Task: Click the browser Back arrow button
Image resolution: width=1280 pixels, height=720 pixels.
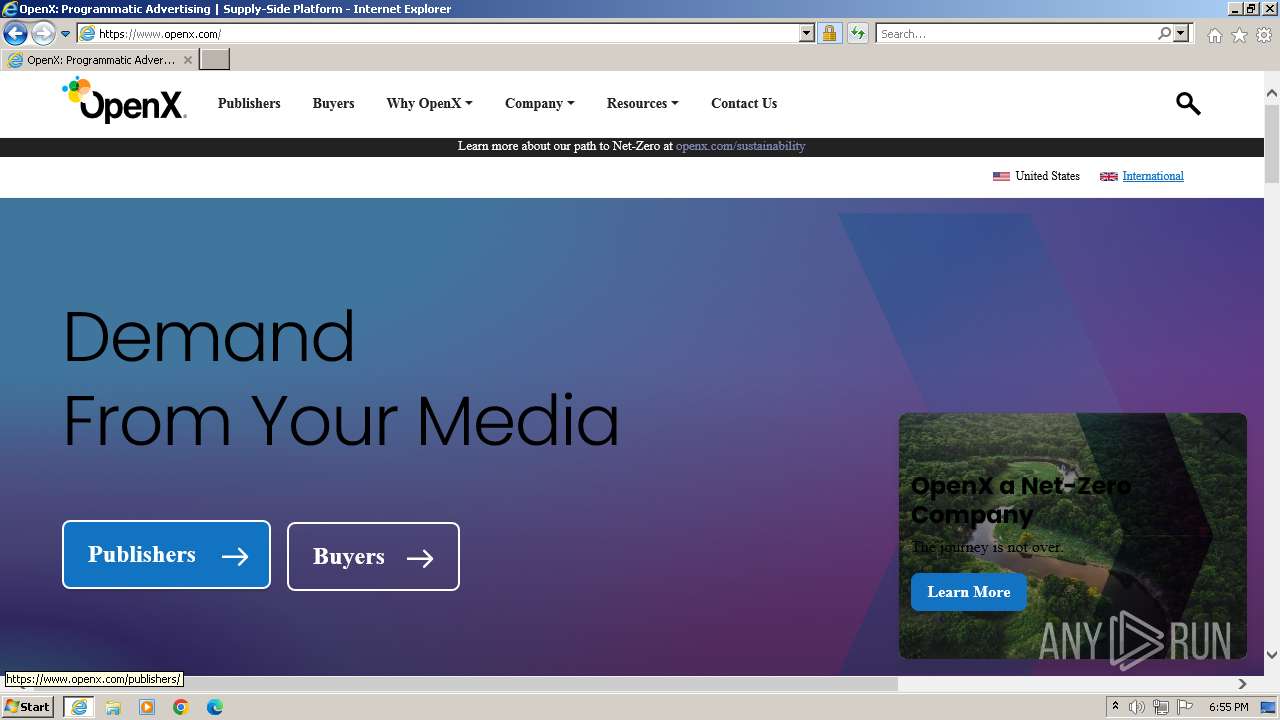Action: pyautogui.click(x=15, y=34)
